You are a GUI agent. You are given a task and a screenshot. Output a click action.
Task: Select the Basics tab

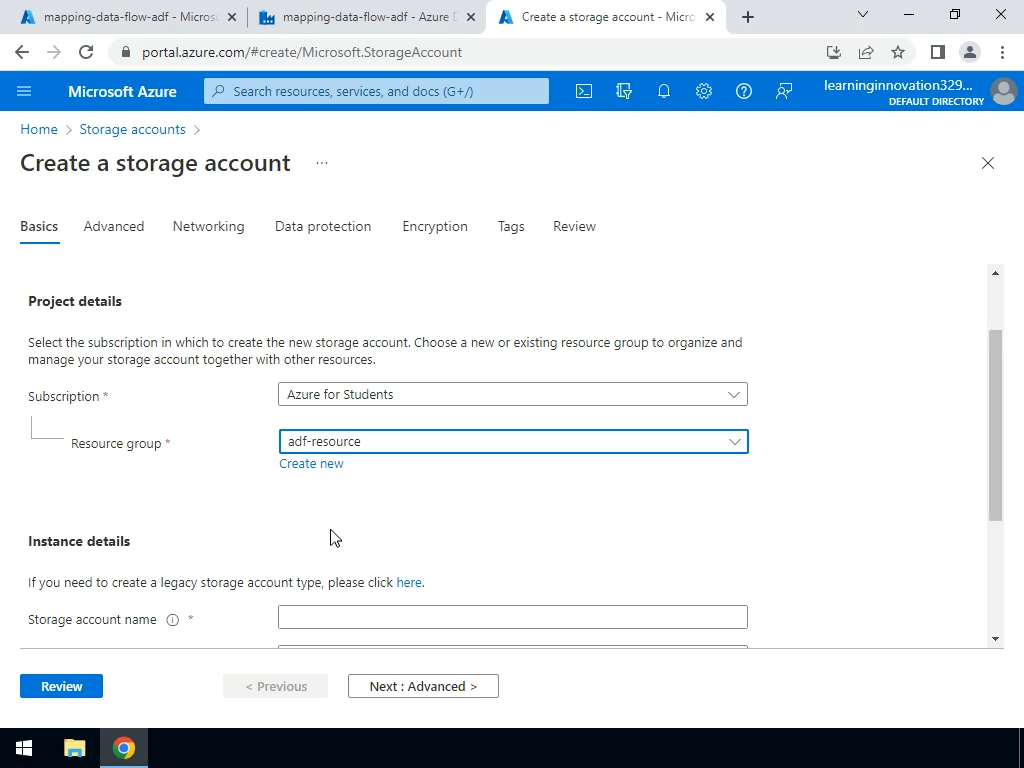point(39,226)
